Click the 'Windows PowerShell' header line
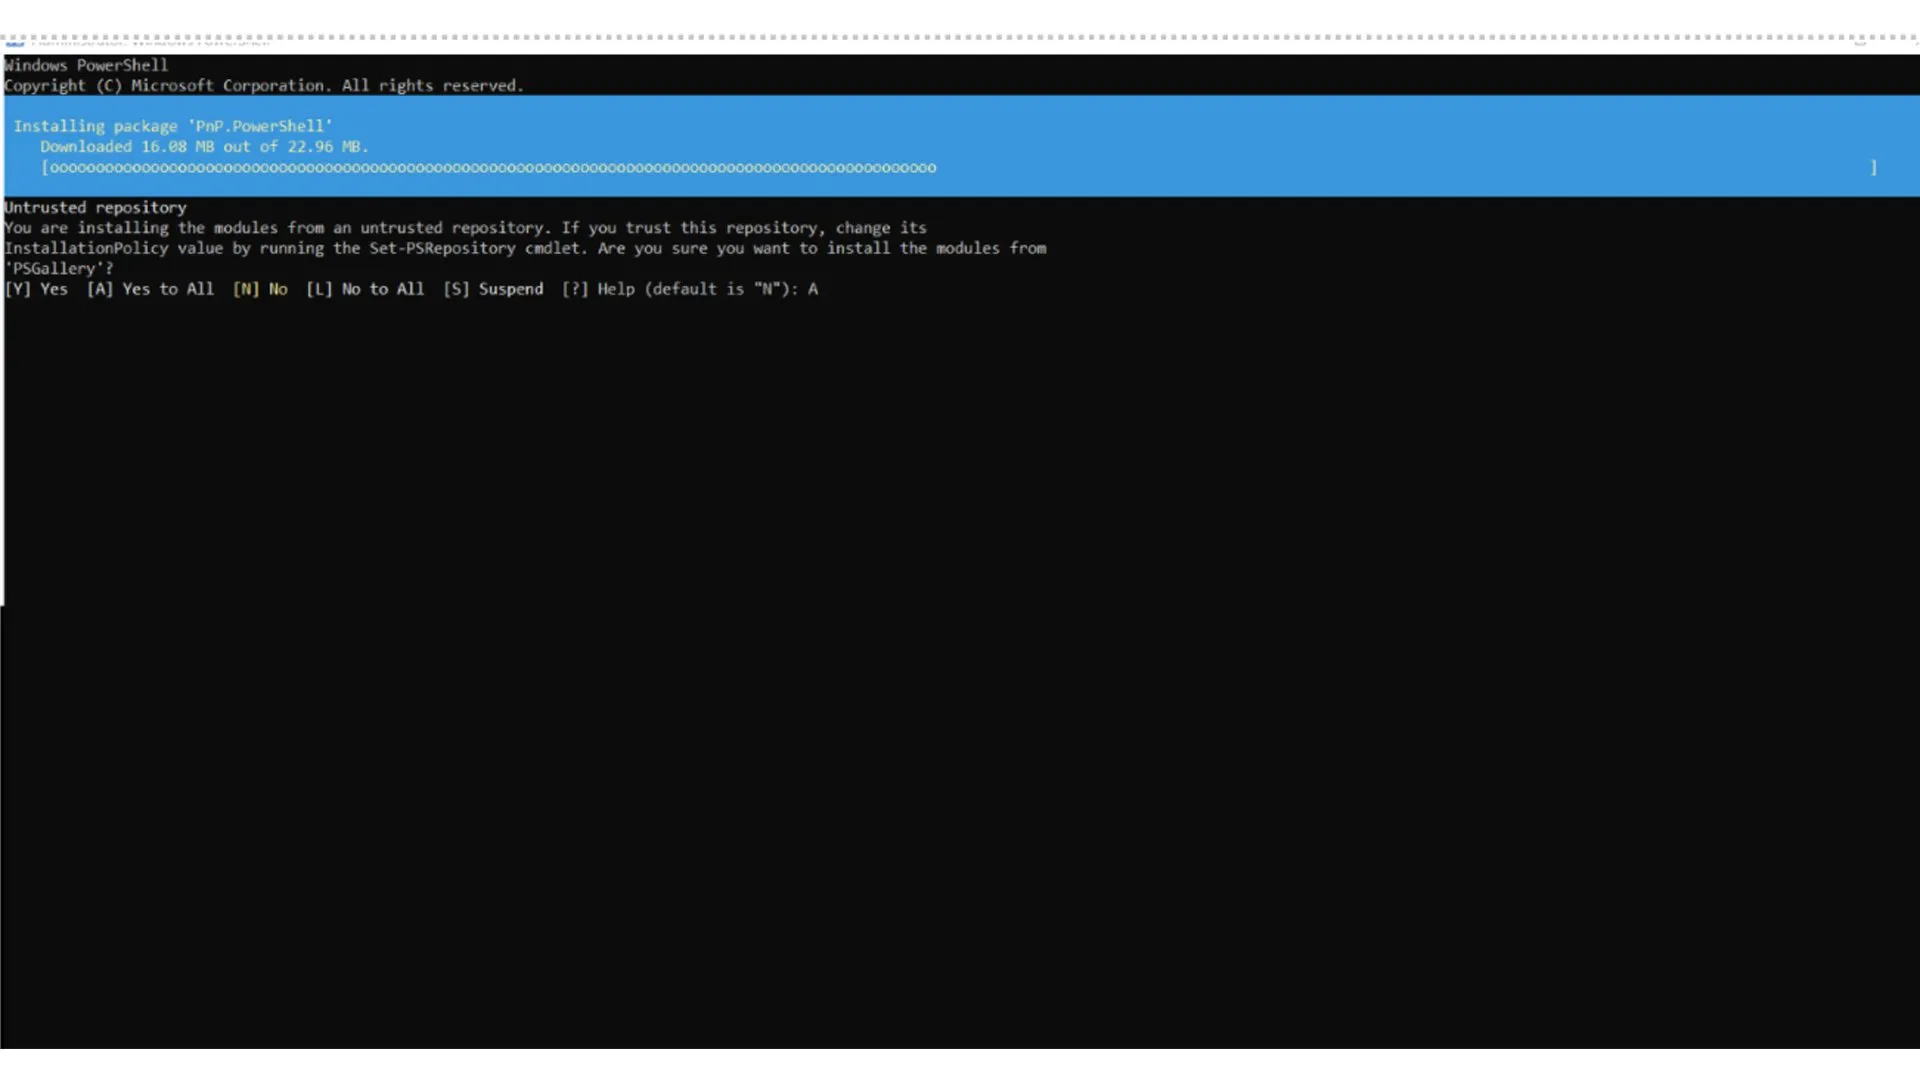The image size is (1920, 1080). (x=86, y=65)
